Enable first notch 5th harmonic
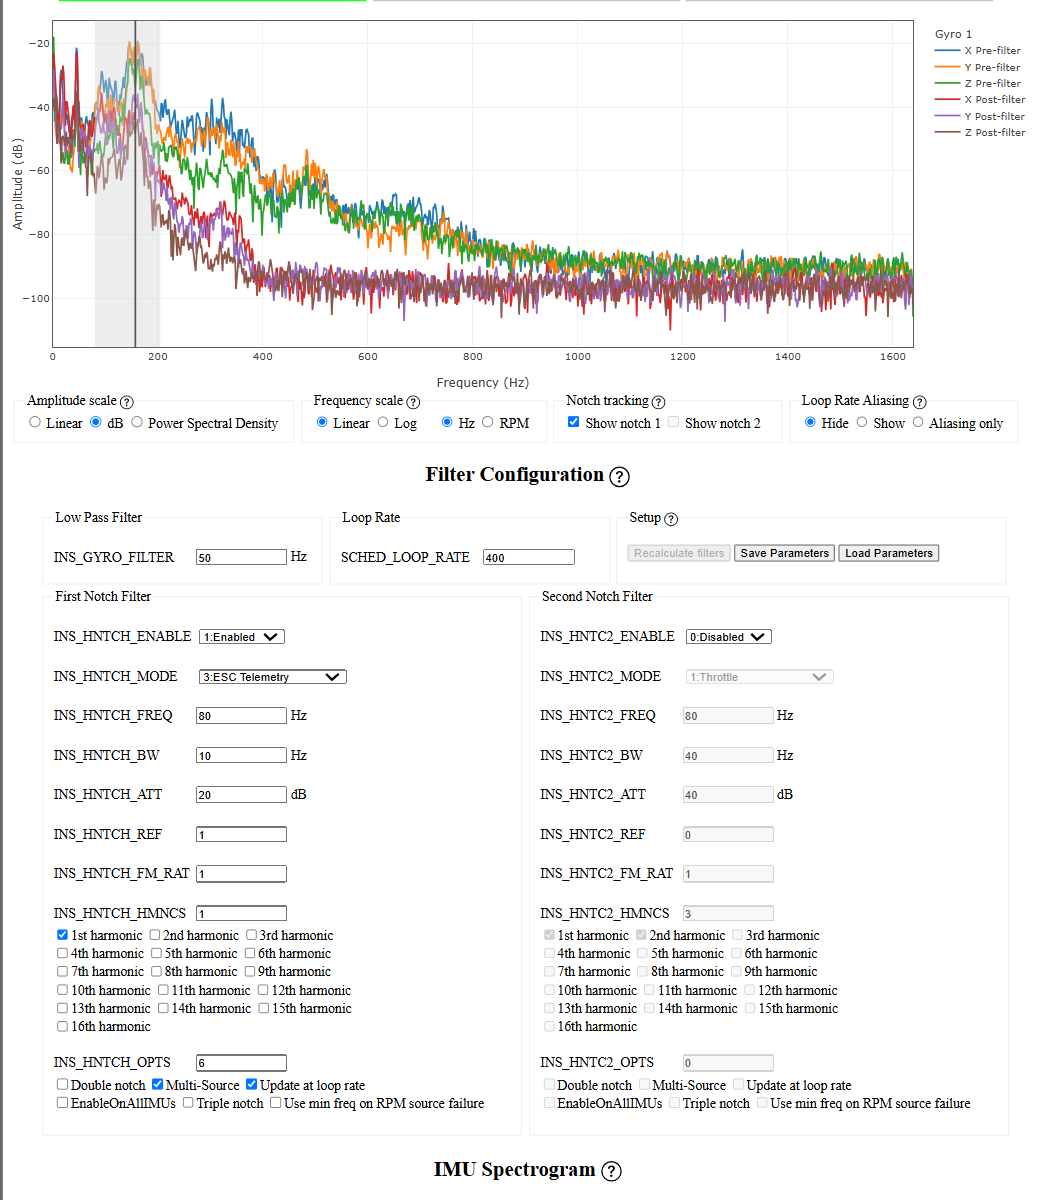This screenshot has width=1051, height=1200. pyautogui.click(x=157, y=953)
